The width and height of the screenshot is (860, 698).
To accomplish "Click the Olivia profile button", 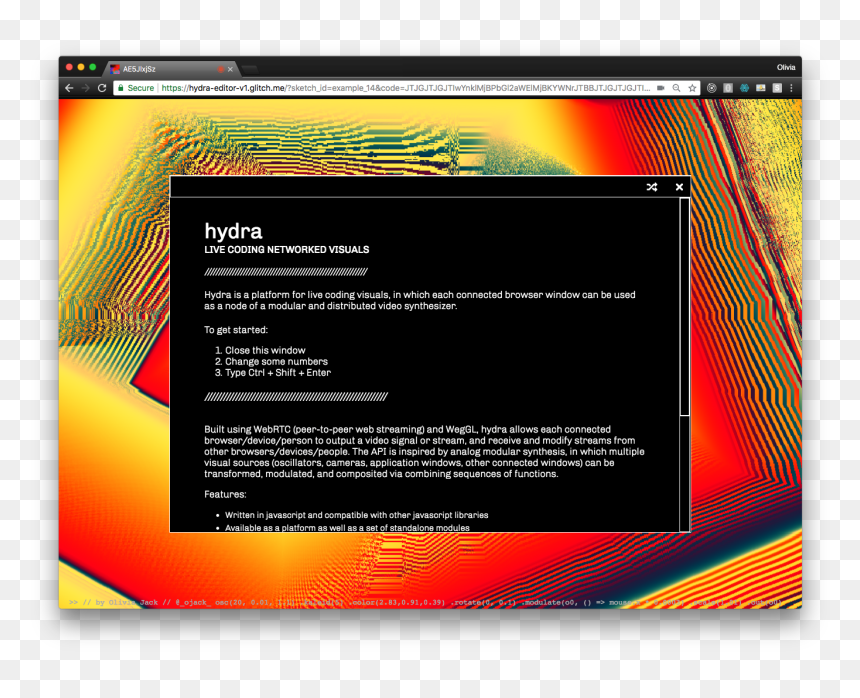I will 785,67.
